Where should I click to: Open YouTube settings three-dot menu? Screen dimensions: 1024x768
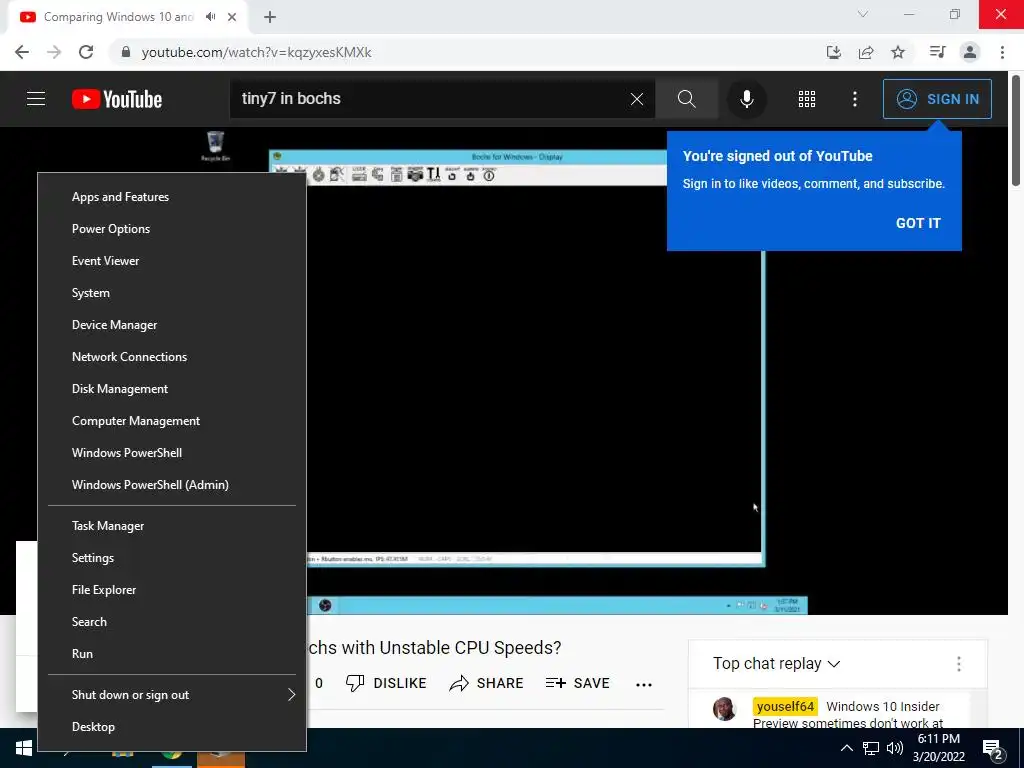[855, 99]
